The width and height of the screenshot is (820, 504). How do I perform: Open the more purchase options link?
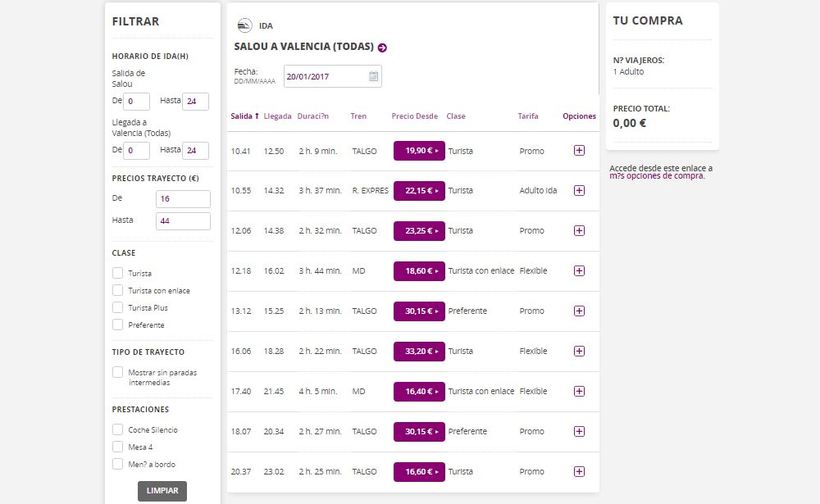click(x=657, y=176)
